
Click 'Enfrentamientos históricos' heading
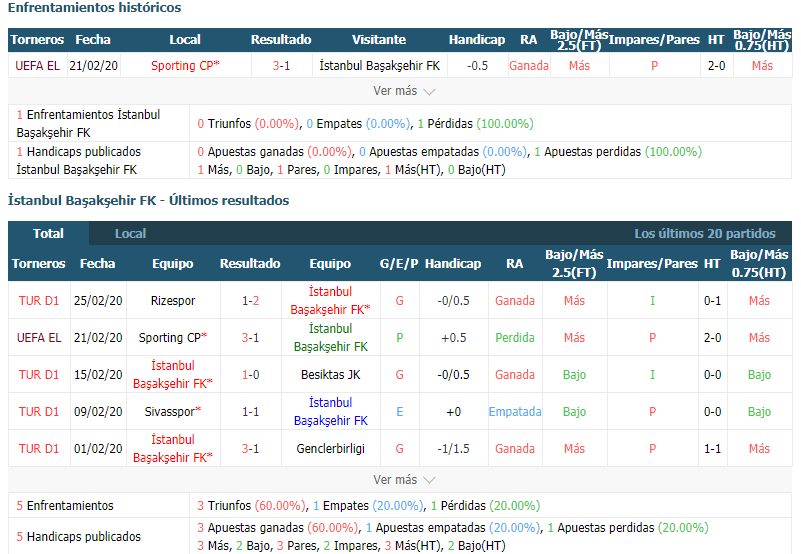[95, 8]
